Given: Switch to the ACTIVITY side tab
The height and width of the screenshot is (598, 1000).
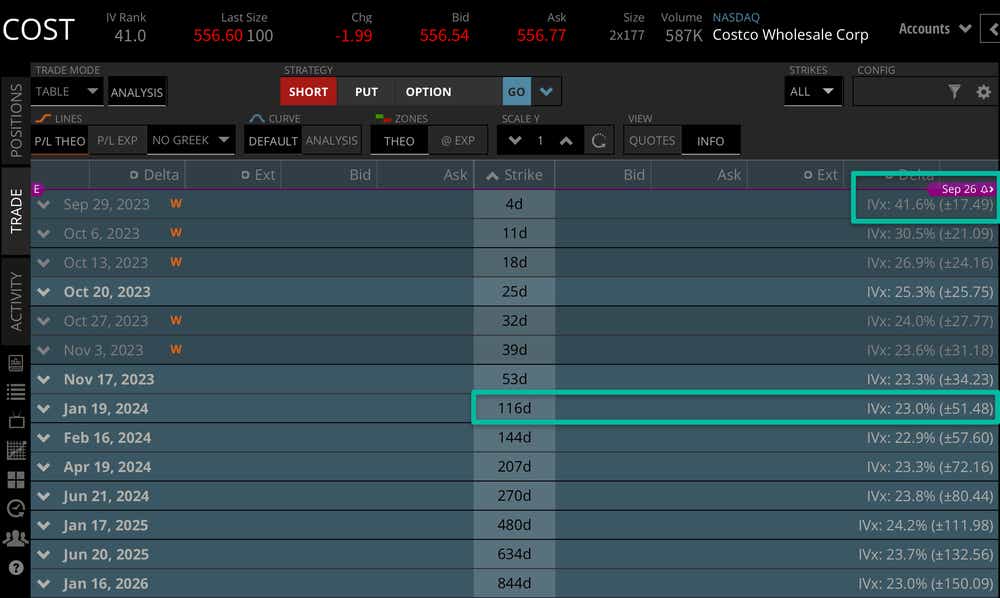Looking at the screenshot, I should click(16, 302).
